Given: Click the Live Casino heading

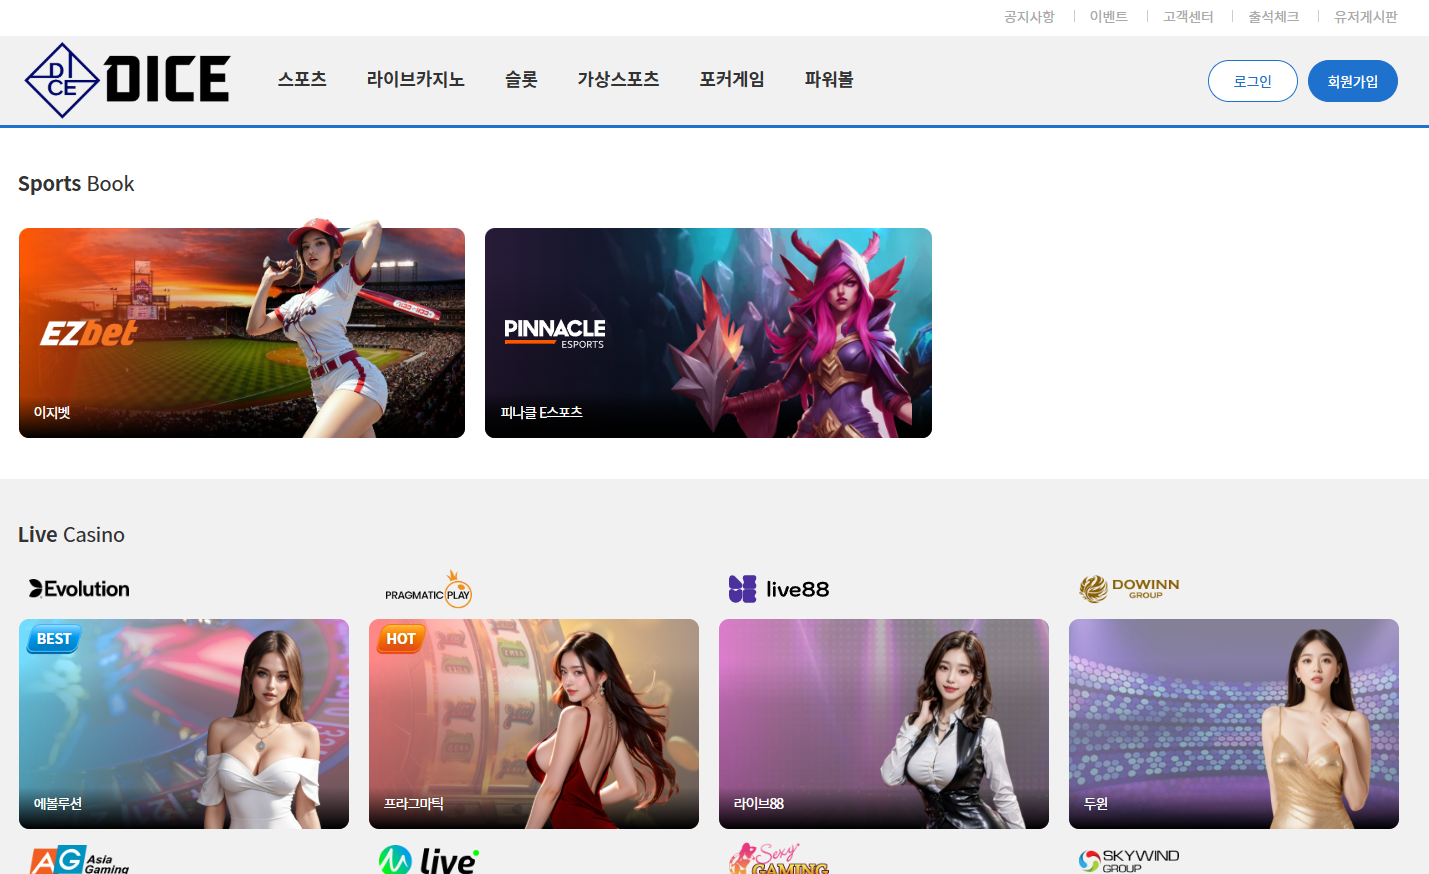Looking at the screenshot, I should pyautogui.click(x=71, y=535).
